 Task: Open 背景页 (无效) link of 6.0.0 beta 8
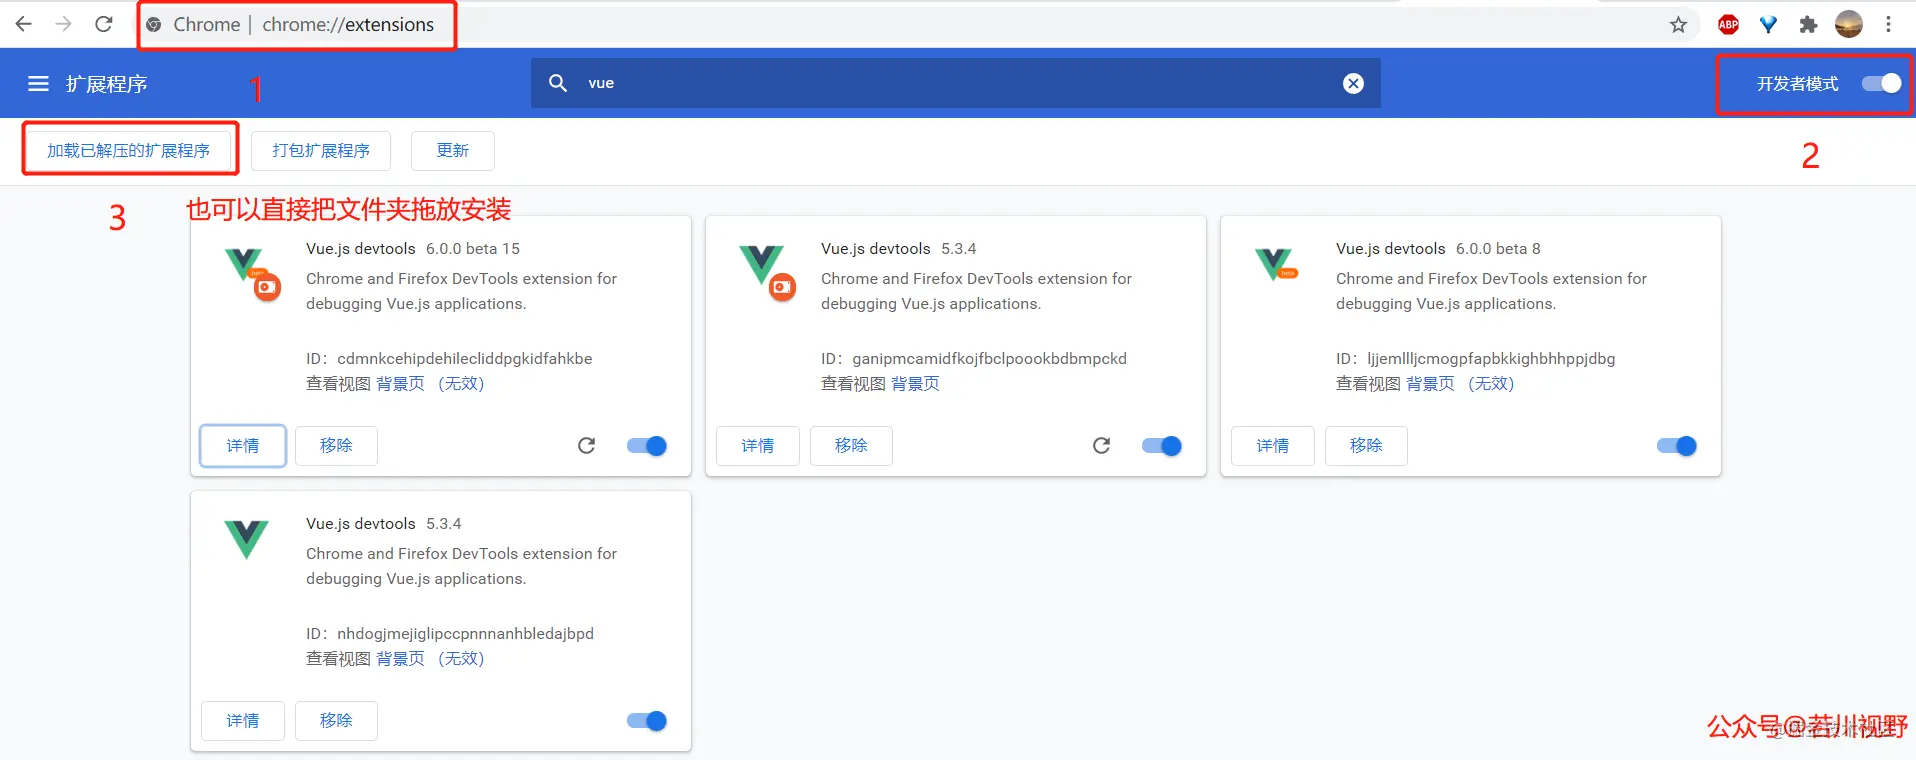click(x=1460, y=384)
